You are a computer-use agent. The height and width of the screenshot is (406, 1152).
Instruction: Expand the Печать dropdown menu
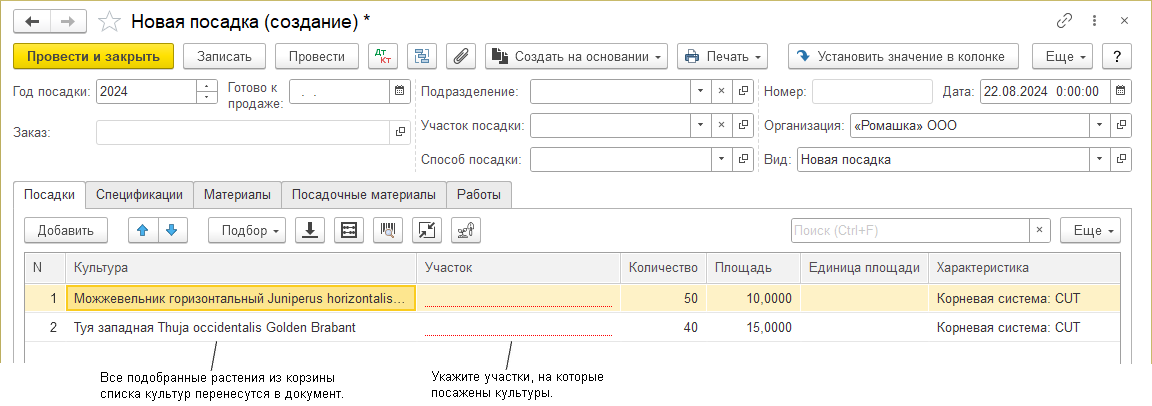coord(721,57)
